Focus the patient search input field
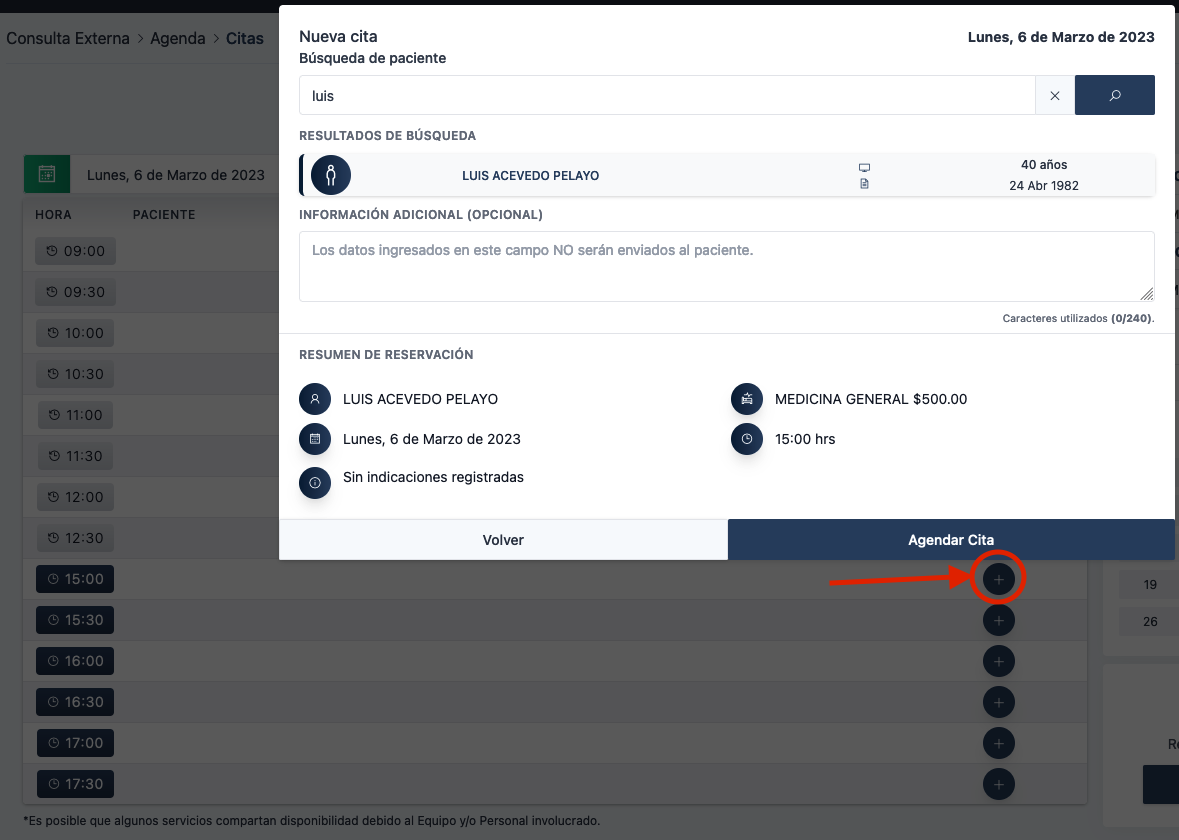1179x840 pixels. pos(666,96)
